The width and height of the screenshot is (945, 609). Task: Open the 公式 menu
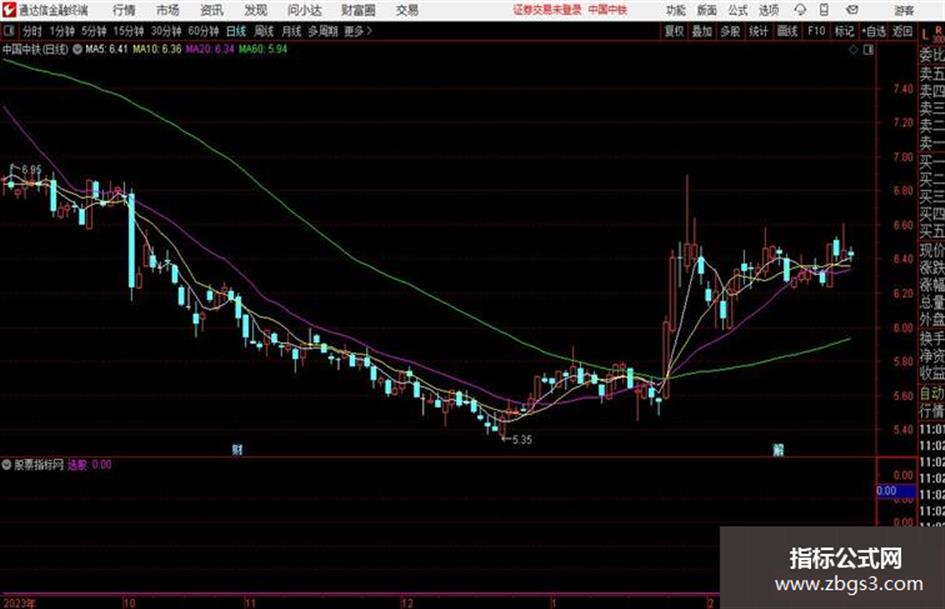tap(738, 10)
